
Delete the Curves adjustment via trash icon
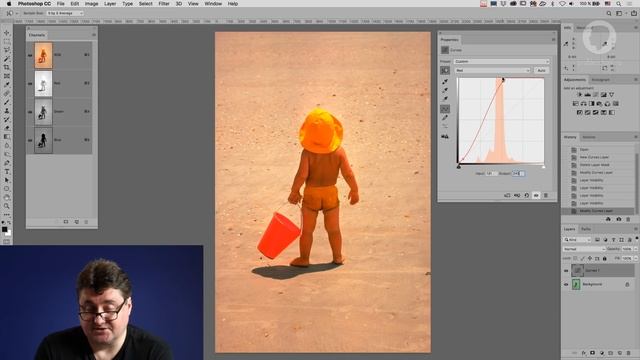pyautogui.click(x=546, y=196)
